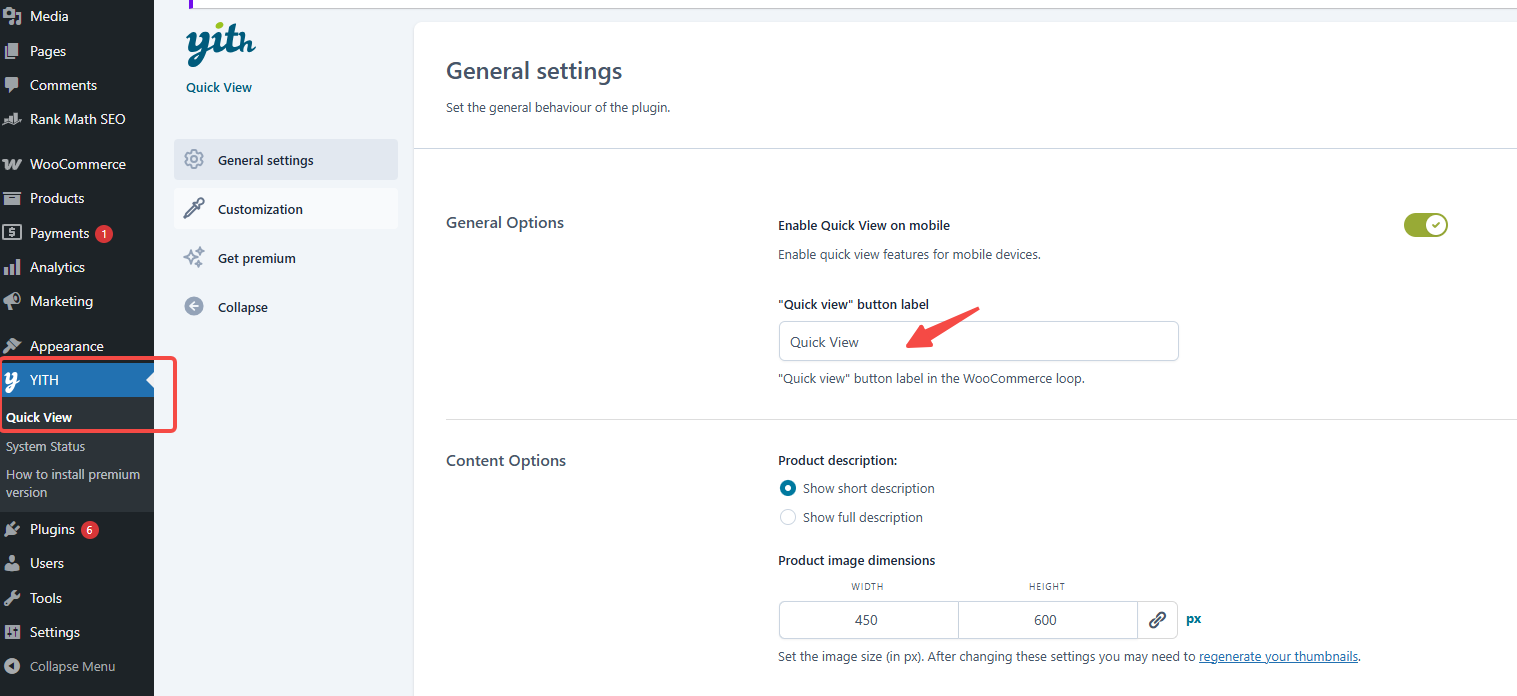Image resolution: width=1517 pixels, height=696 pixels.
Task: Click the YITH logo image
Action: click(x=220, y=45)
